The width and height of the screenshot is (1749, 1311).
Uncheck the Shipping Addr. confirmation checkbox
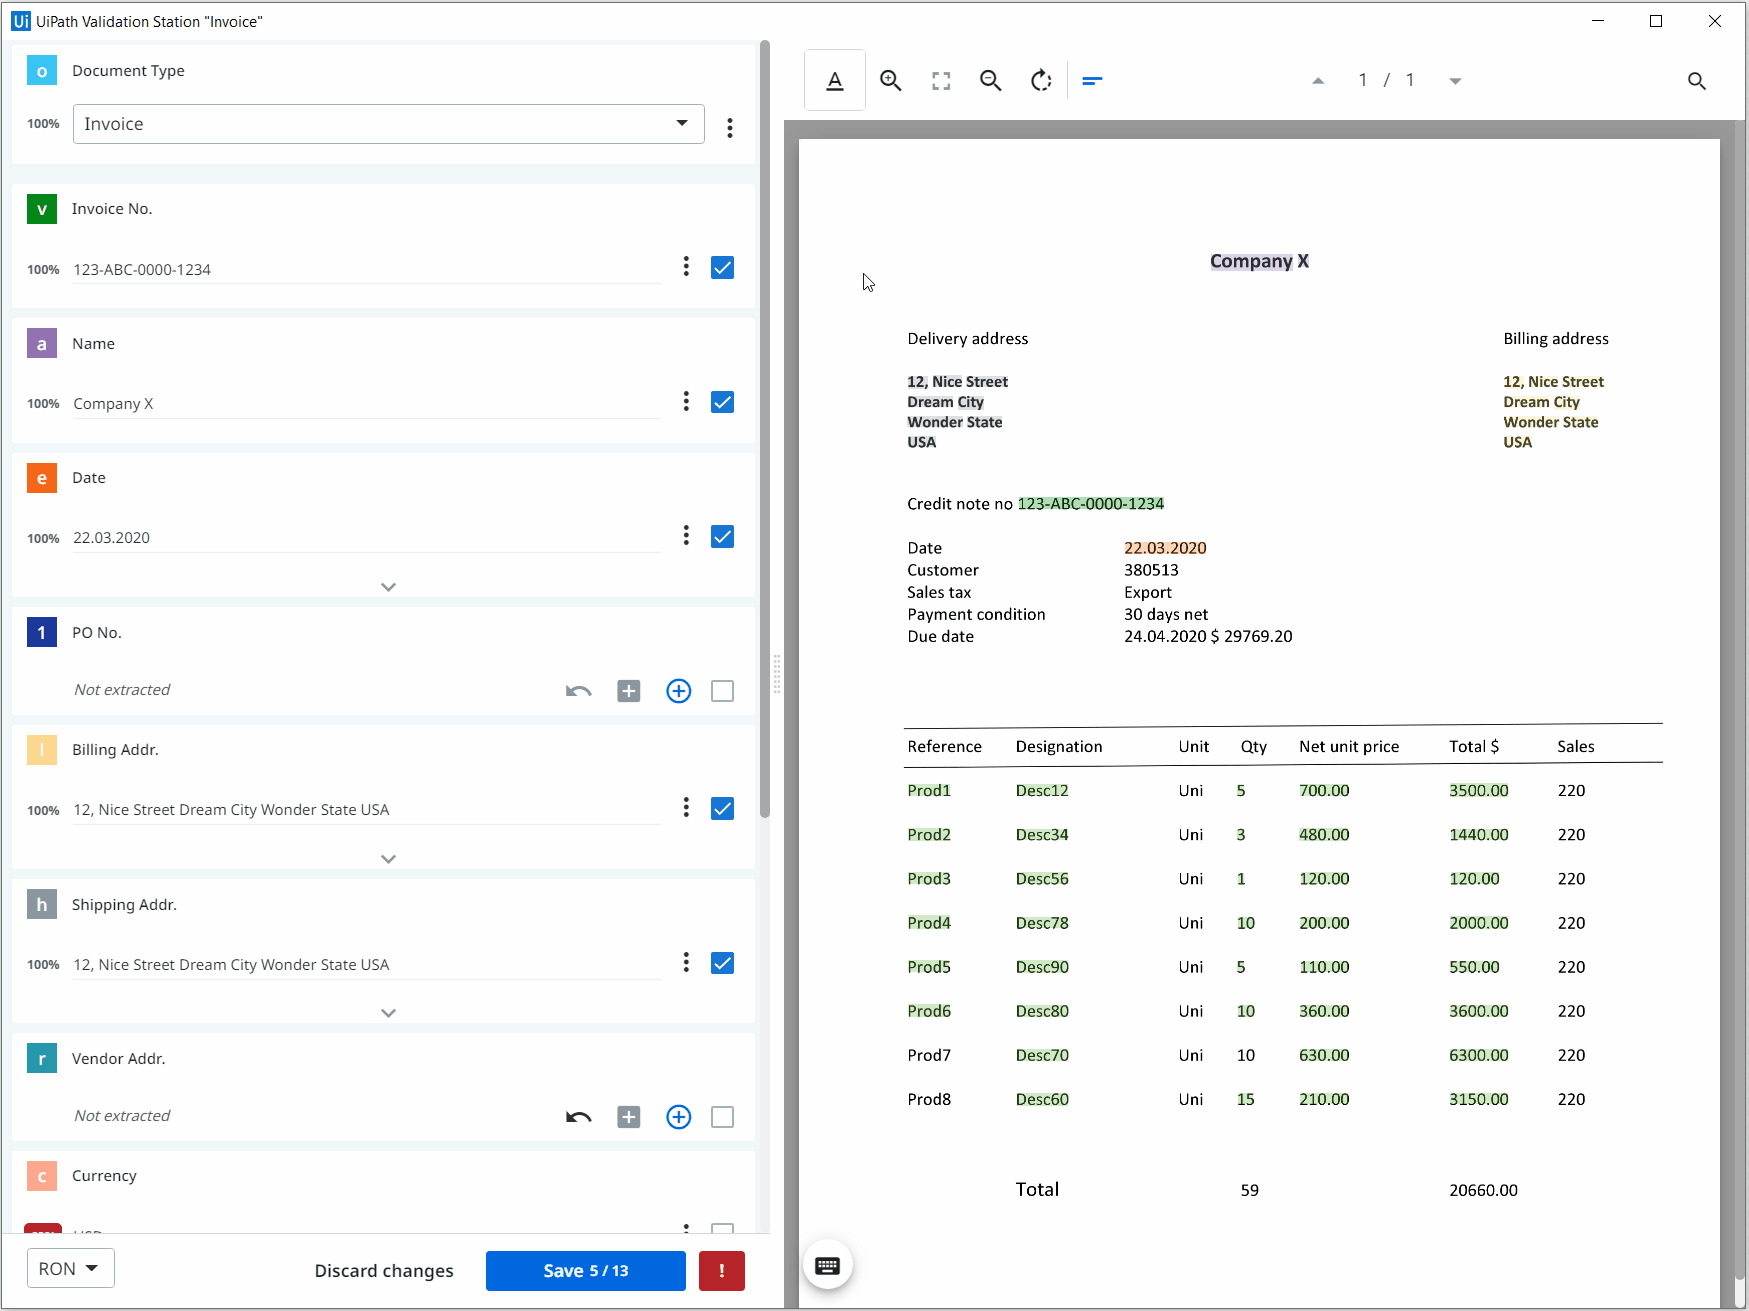[x=722, y=963]
